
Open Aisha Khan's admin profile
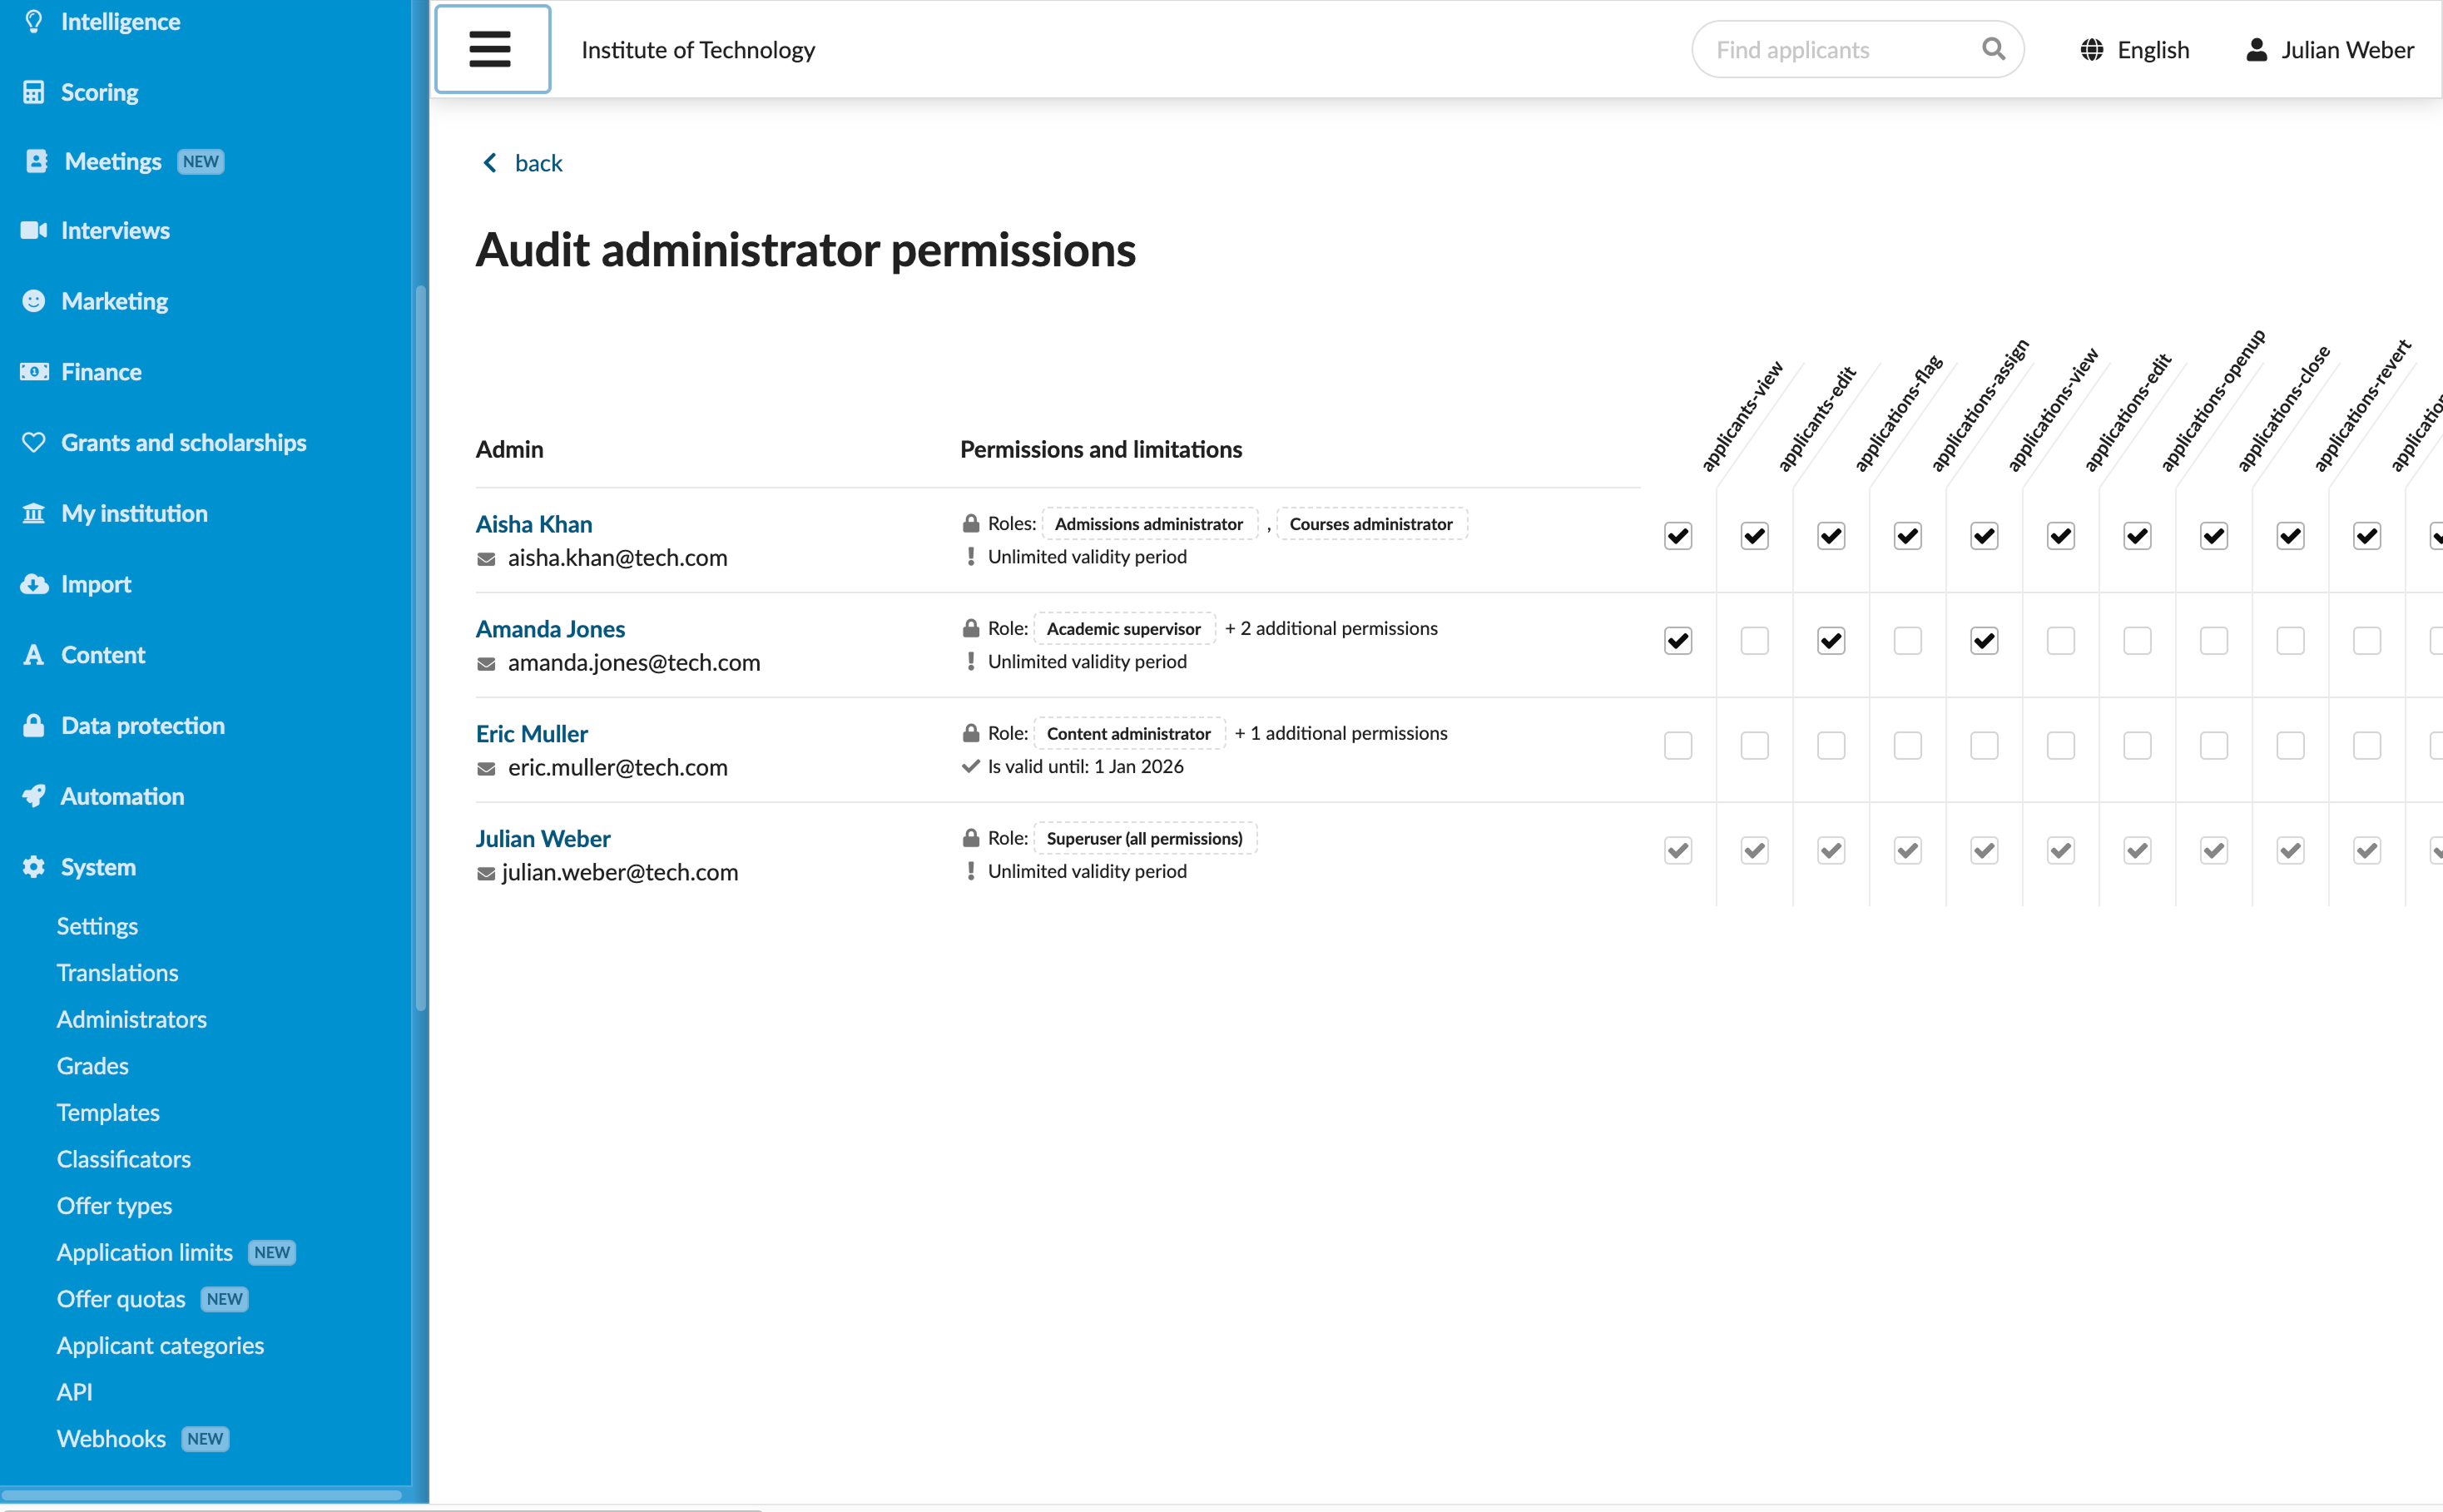534,524
